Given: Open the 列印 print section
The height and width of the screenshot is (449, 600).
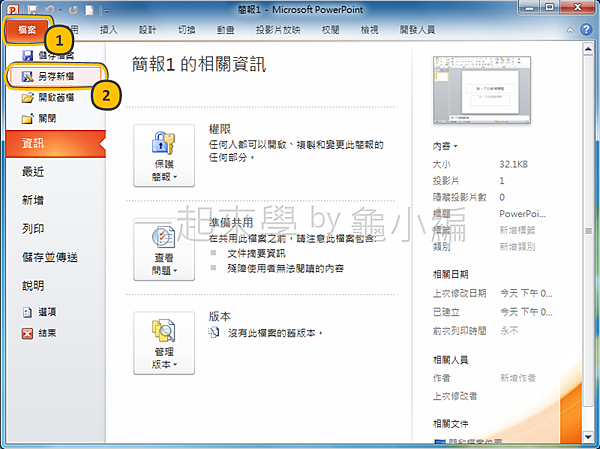Looking at the screenshot, I should (33, 229).
